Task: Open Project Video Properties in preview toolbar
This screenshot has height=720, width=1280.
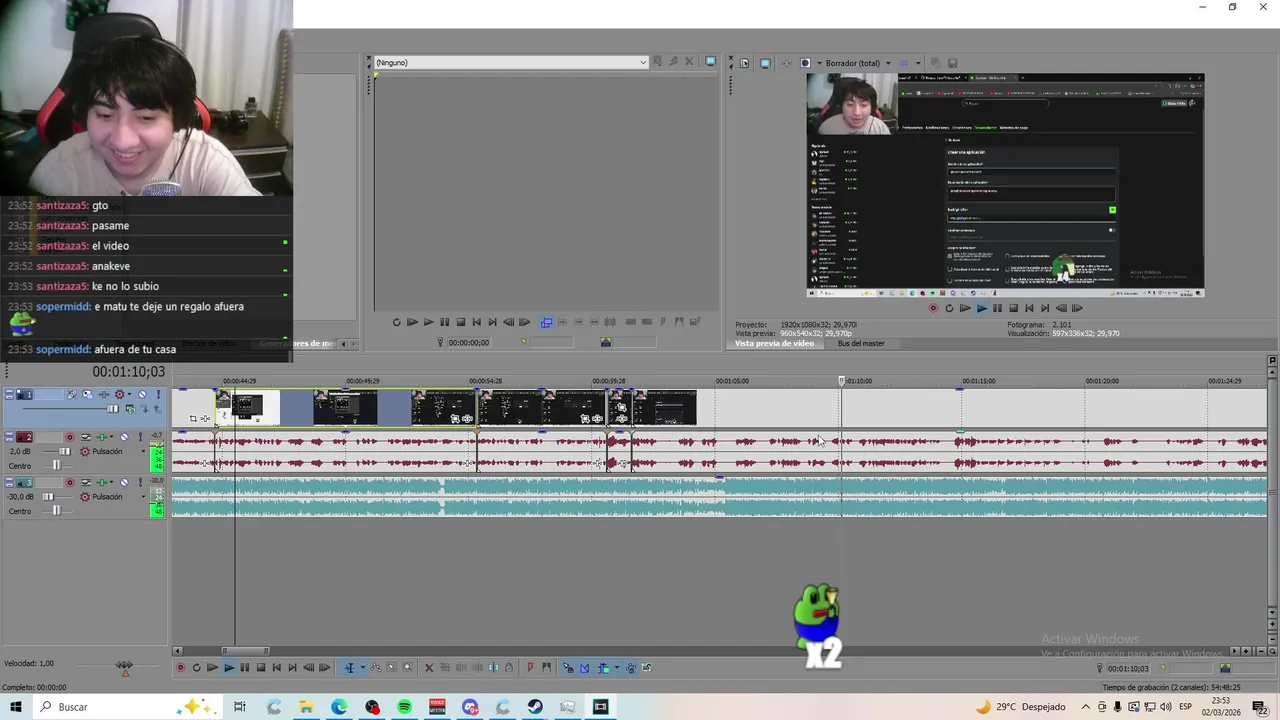Action: click(745, 63)
